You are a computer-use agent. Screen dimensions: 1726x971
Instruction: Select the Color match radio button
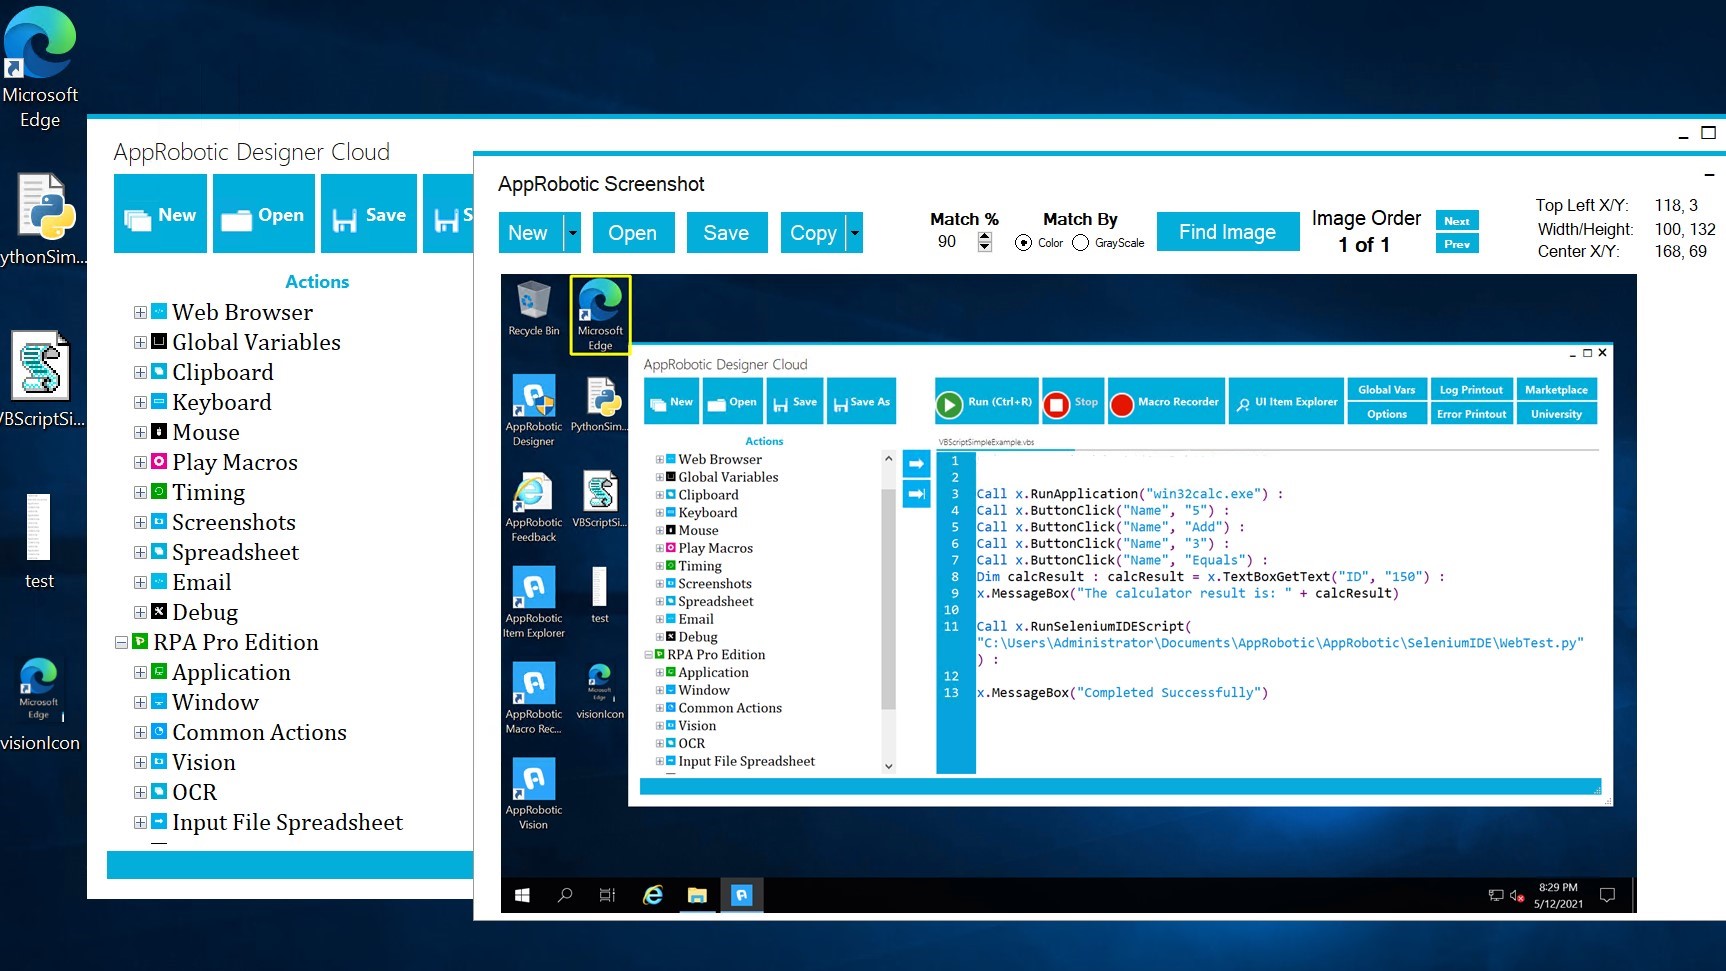(x=1023, y=243)
